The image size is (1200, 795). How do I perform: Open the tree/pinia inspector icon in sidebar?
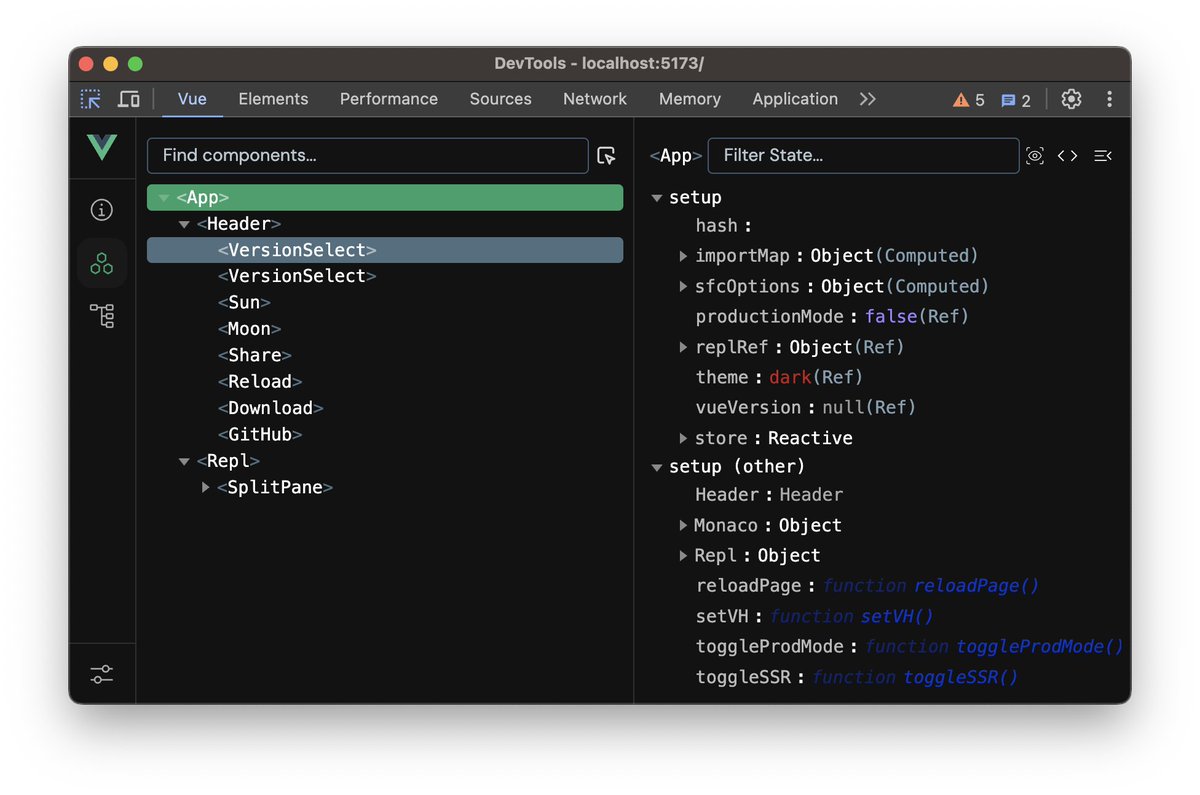coord(102,316)
